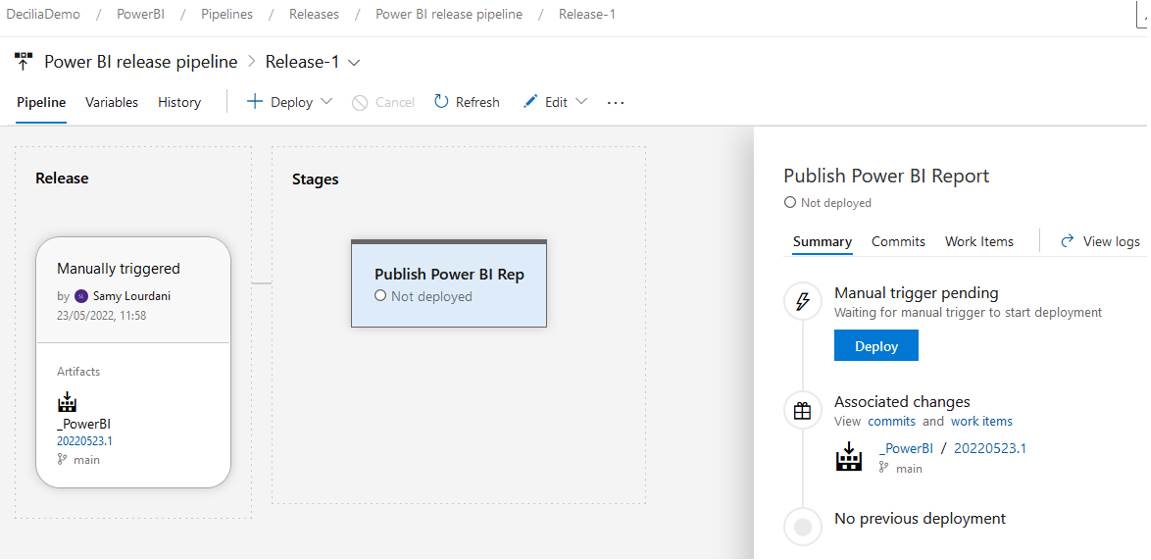
Task: Click the No previous deployment text
Action: pos(920,518)
